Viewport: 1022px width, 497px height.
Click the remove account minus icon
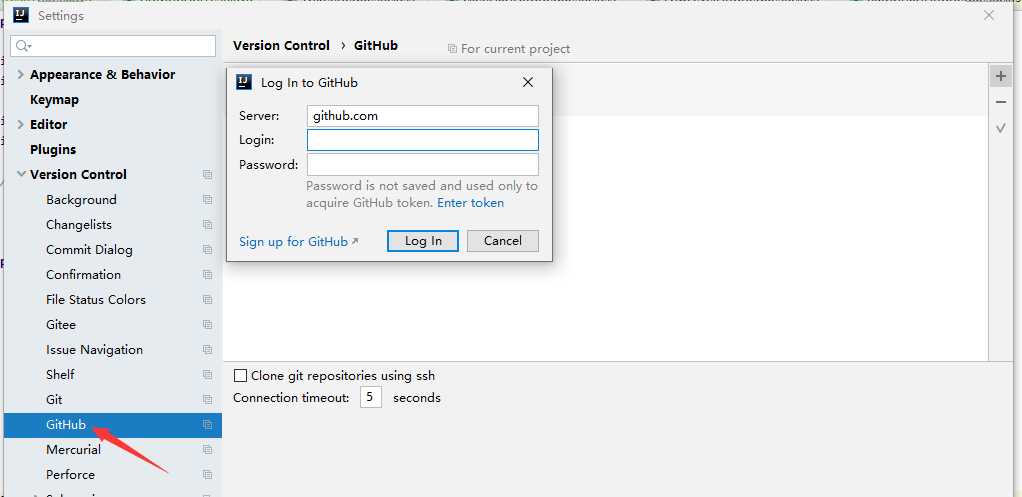coord(1000,102)
